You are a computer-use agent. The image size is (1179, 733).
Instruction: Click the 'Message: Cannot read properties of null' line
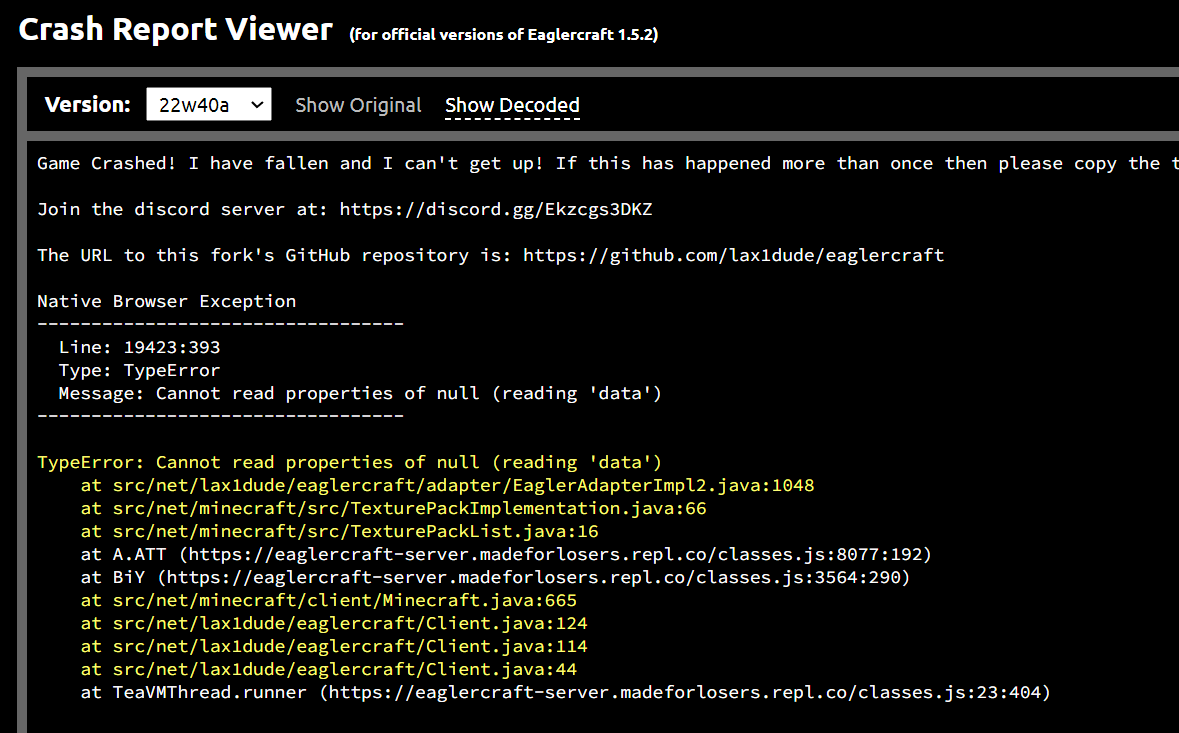pyautogui.click(x=360, y=394)
